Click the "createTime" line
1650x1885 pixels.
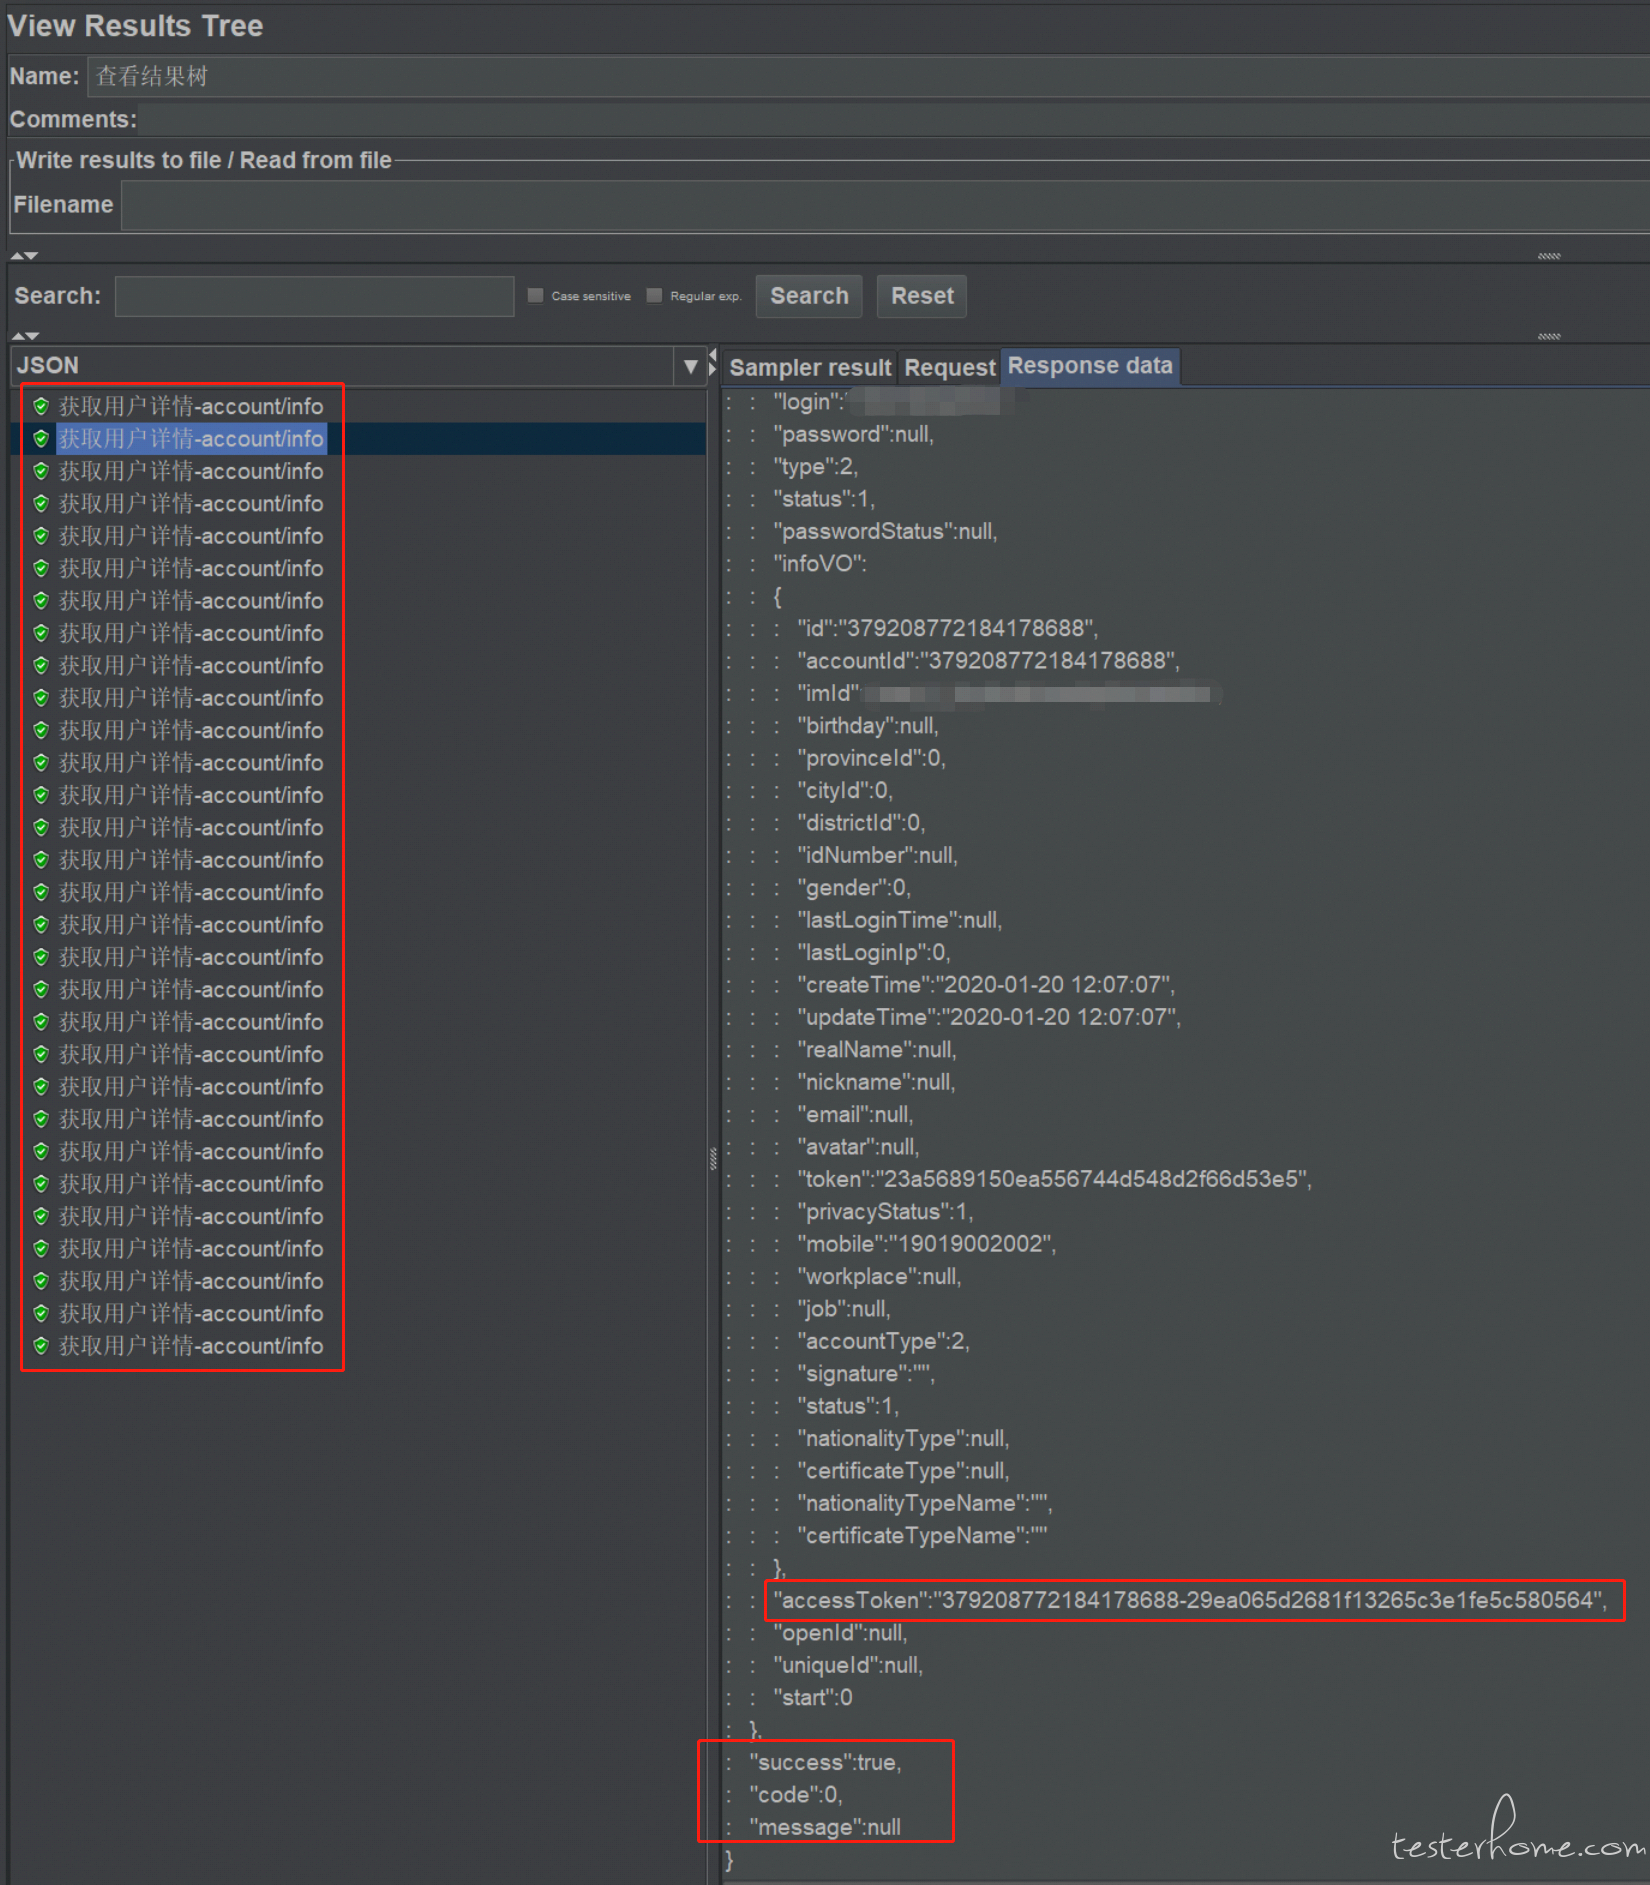(986, 985)
